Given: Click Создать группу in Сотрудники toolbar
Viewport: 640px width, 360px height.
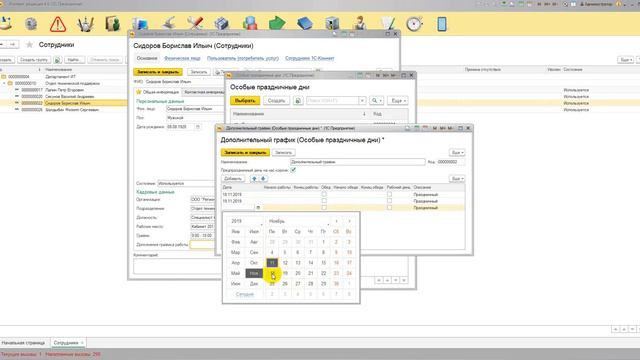Looking at the screenshot, I should [x=34, y=60].
